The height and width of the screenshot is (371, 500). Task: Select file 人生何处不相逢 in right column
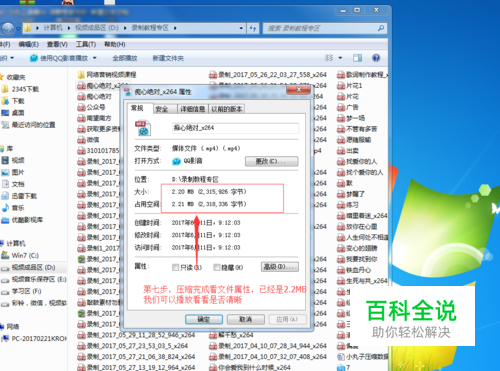click(x=363, y=237)
